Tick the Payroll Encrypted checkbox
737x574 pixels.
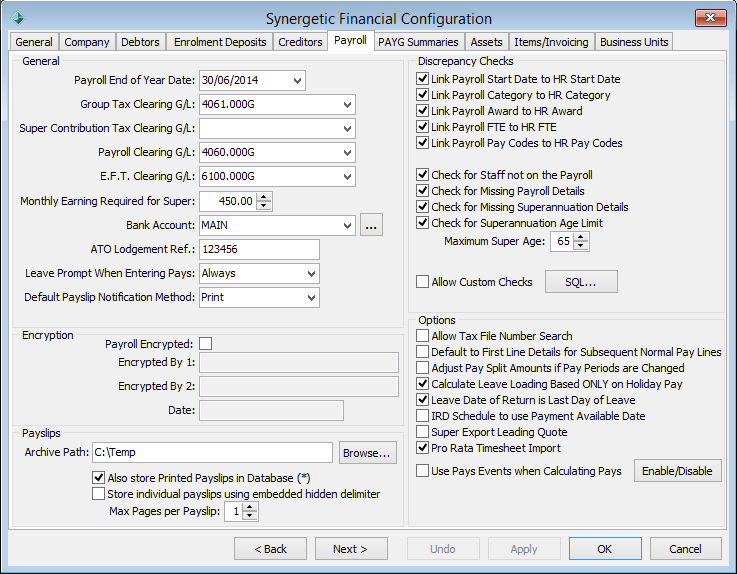[x=205, y=344]
